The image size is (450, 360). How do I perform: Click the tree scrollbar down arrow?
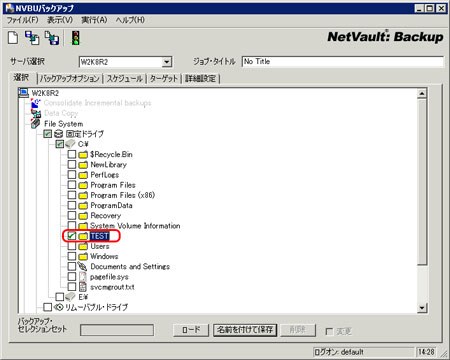point(422,308)
